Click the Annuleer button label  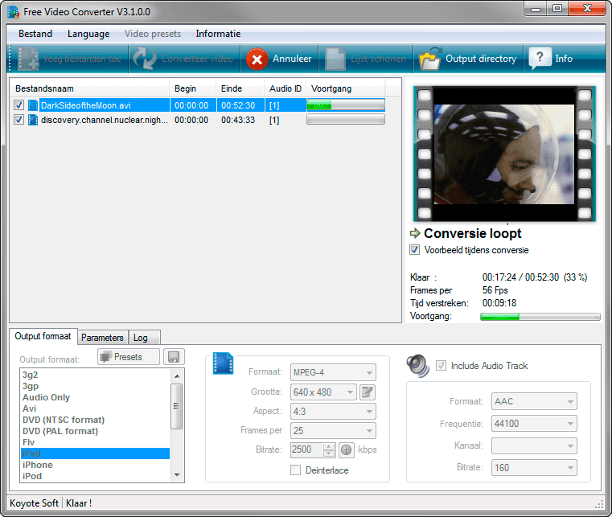(292, 59)
